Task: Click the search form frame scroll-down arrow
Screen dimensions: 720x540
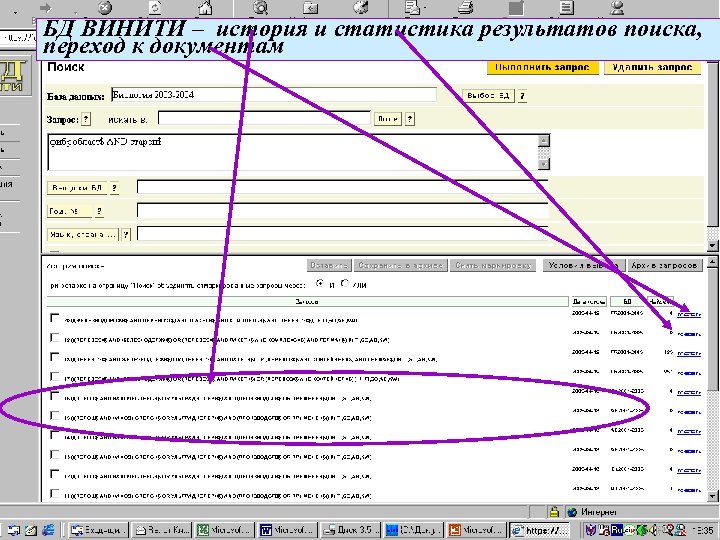Action: (x=712, y=246)
